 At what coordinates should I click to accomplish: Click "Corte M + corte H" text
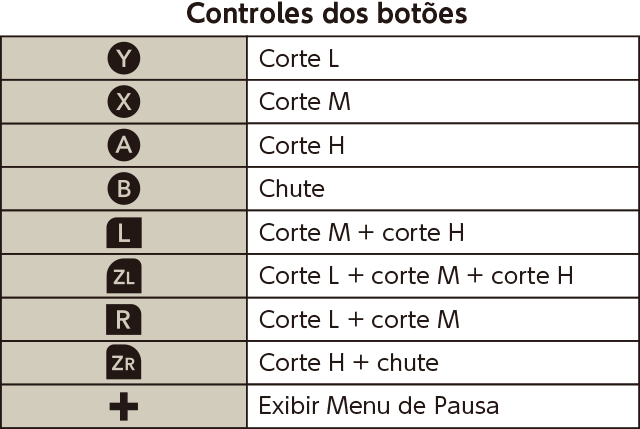362,233
